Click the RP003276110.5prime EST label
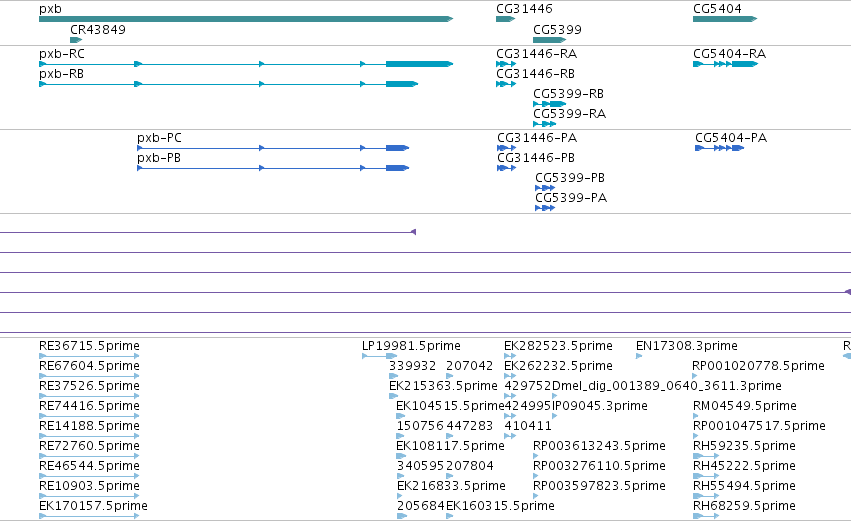Image resolution: width=851 pixels, height=521 pixels. click(x=599, y=466)
